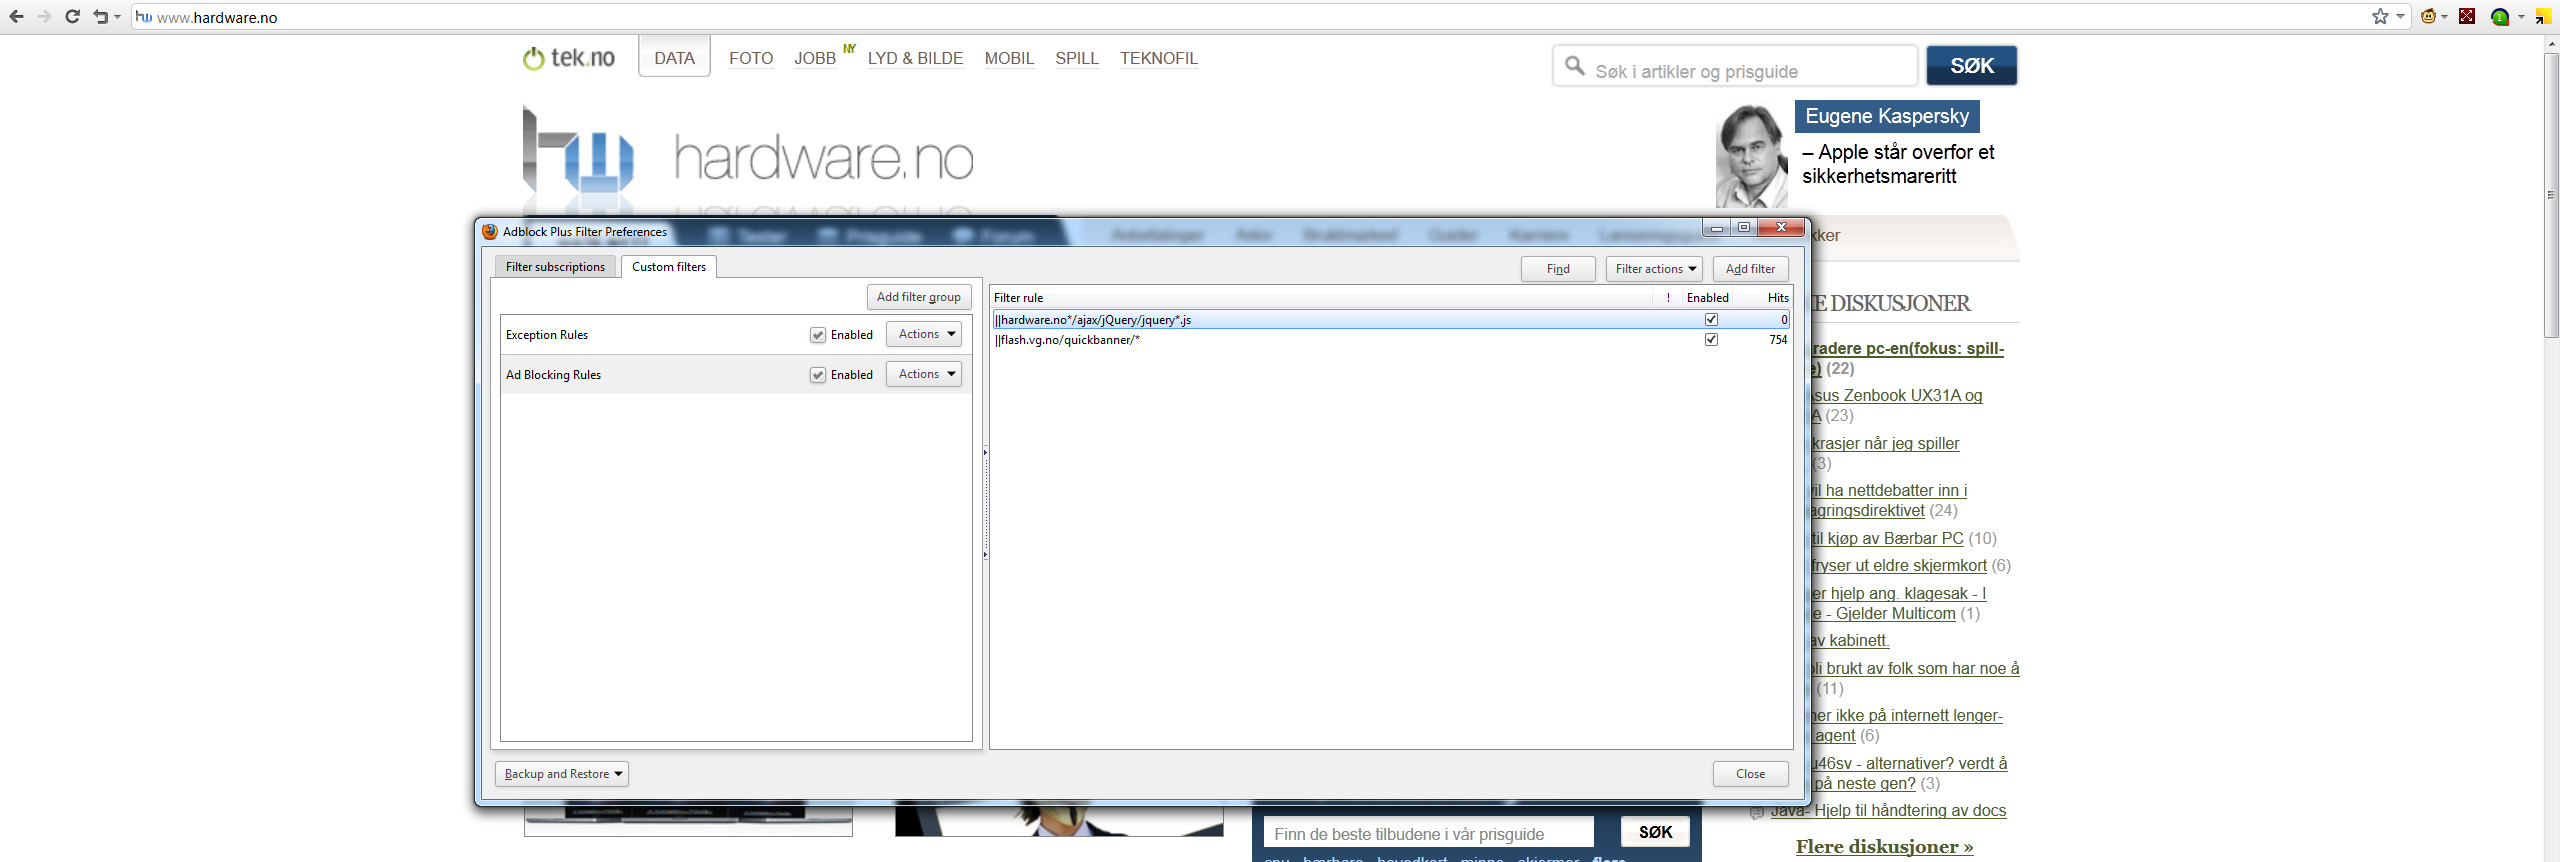
Task: Bookmark this page with the star icon
Action: point(2380,16)
